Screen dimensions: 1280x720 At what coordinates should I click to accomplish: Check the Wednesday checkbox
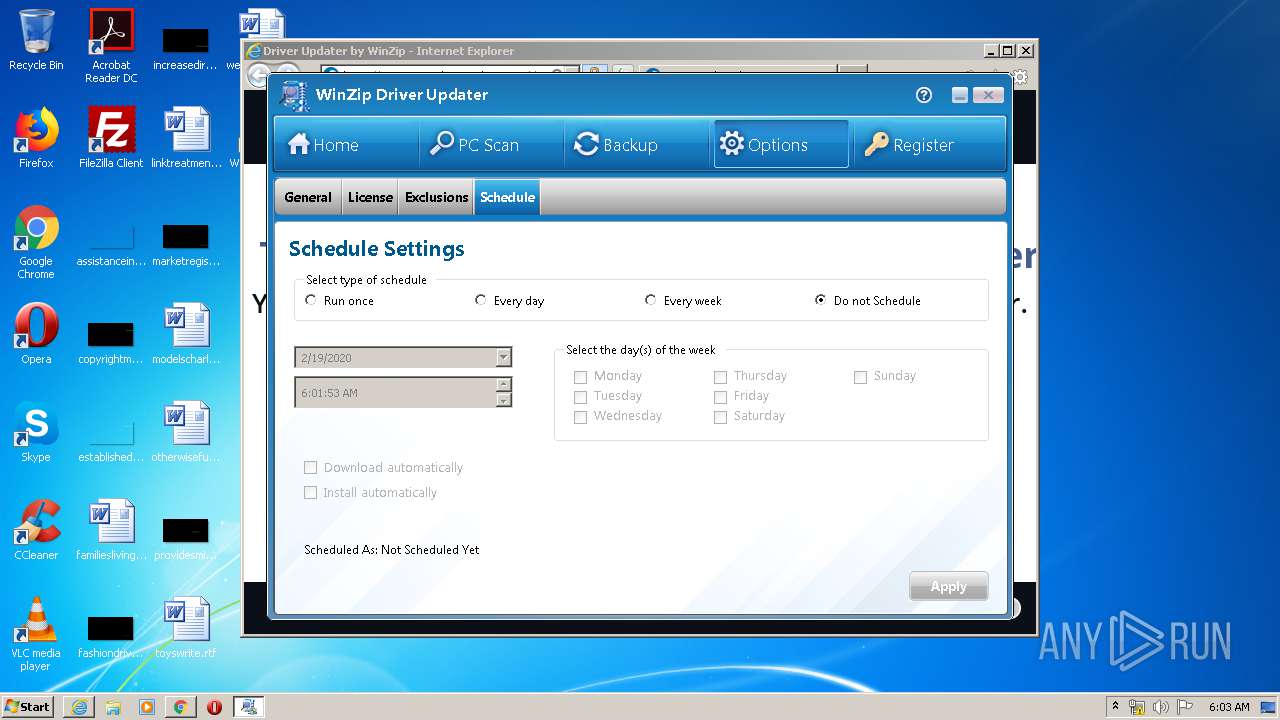[x=580, y=417]
